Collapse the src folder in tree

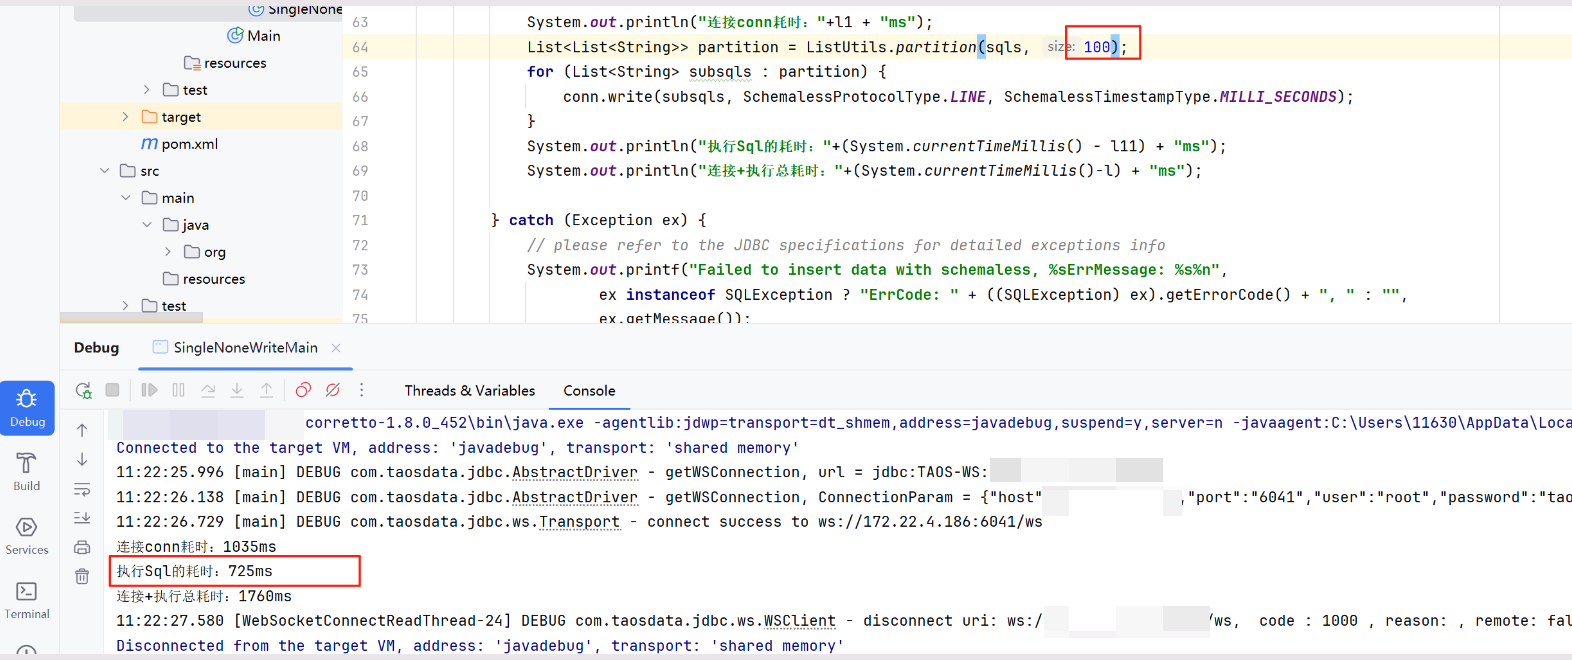[104, 171]
